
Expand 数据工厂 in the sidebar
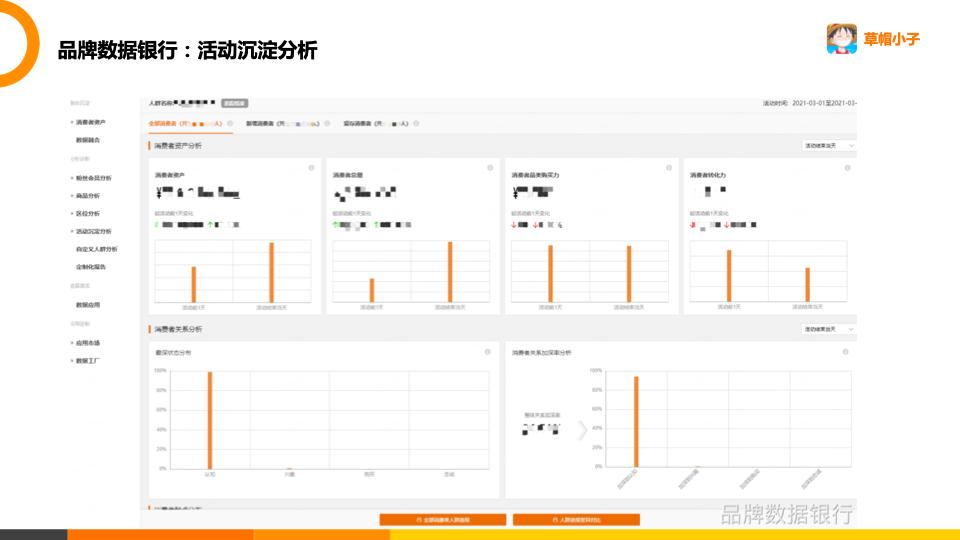pyautogui.click(x=85, y=361)
